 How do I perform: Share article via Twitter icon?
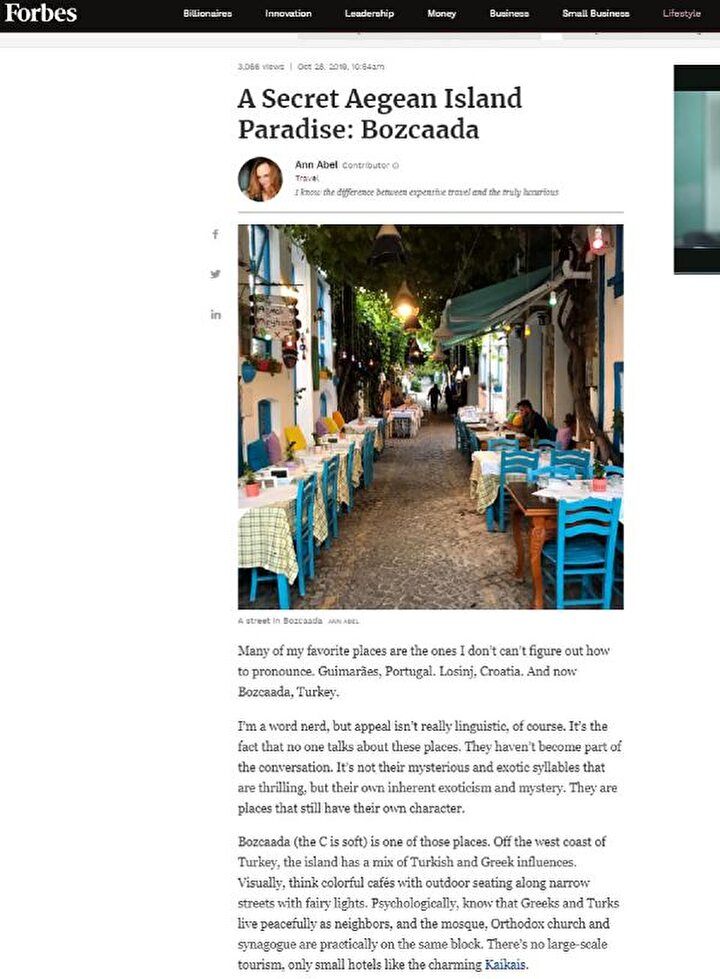215,273
